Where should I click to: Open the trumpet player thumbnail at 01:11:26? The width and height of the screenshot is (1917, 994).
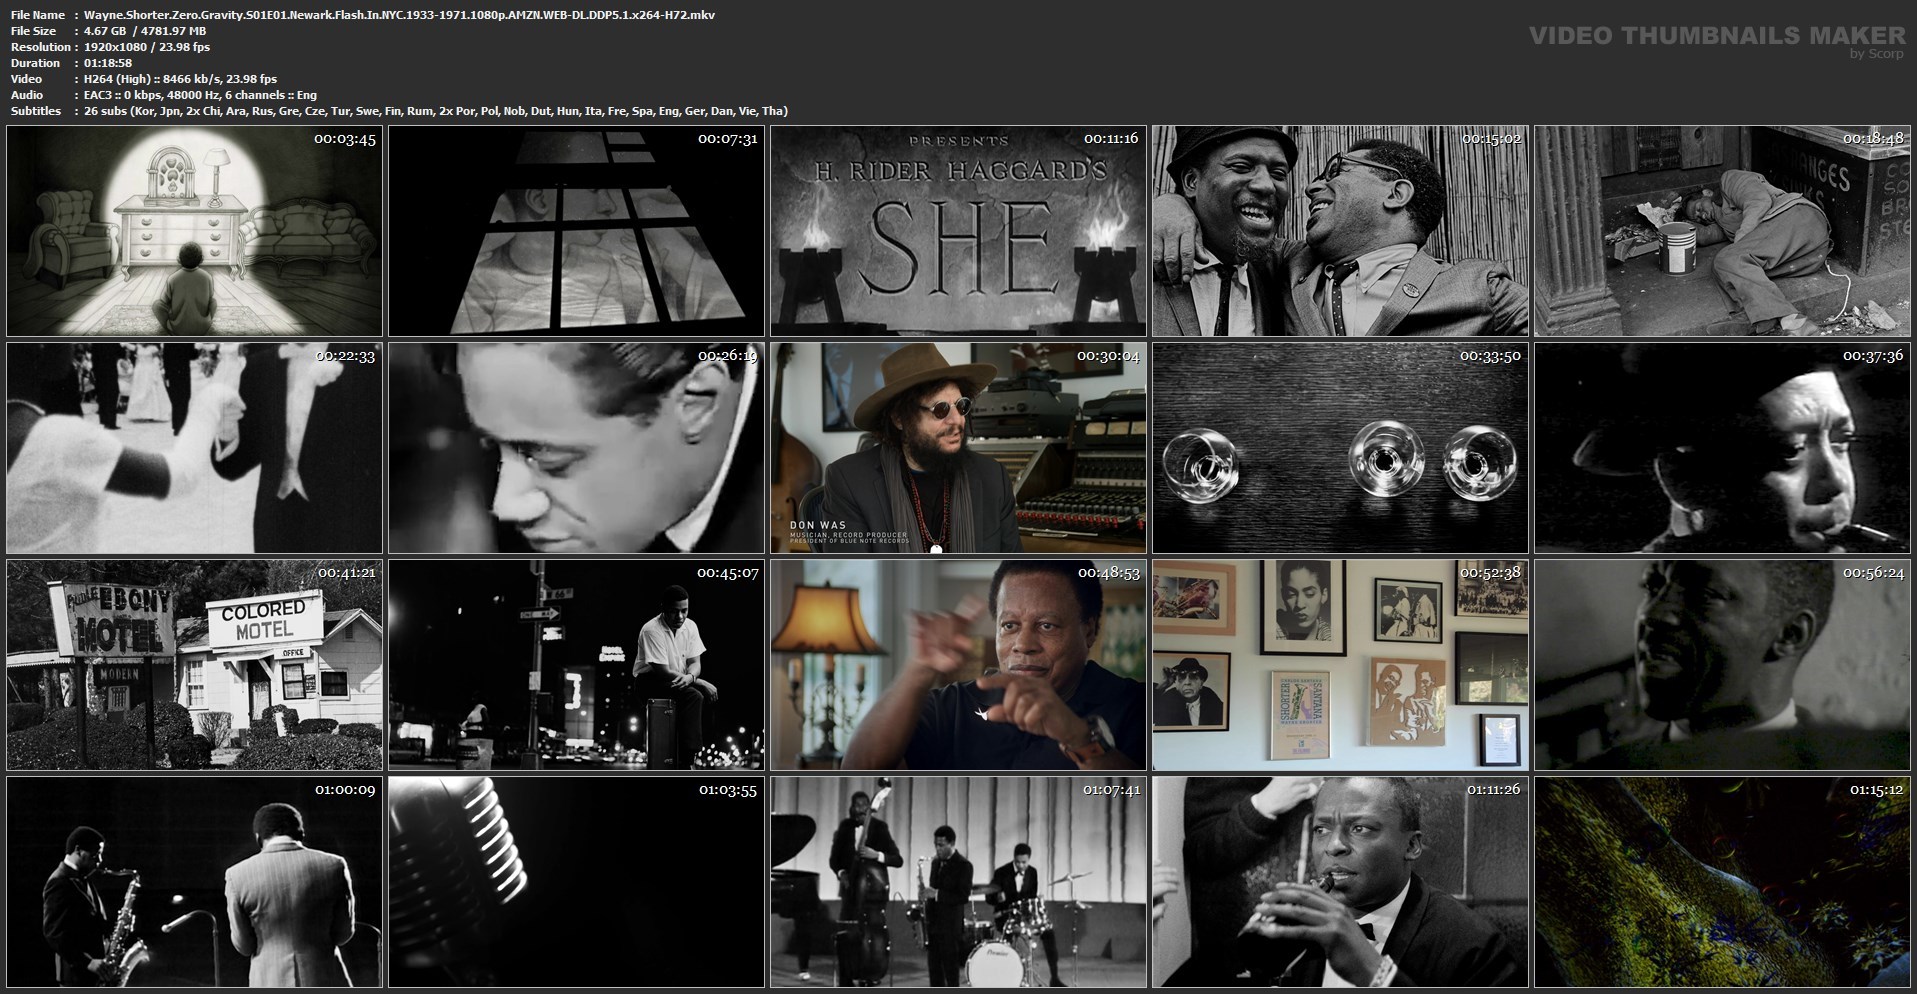(1340, 882)
